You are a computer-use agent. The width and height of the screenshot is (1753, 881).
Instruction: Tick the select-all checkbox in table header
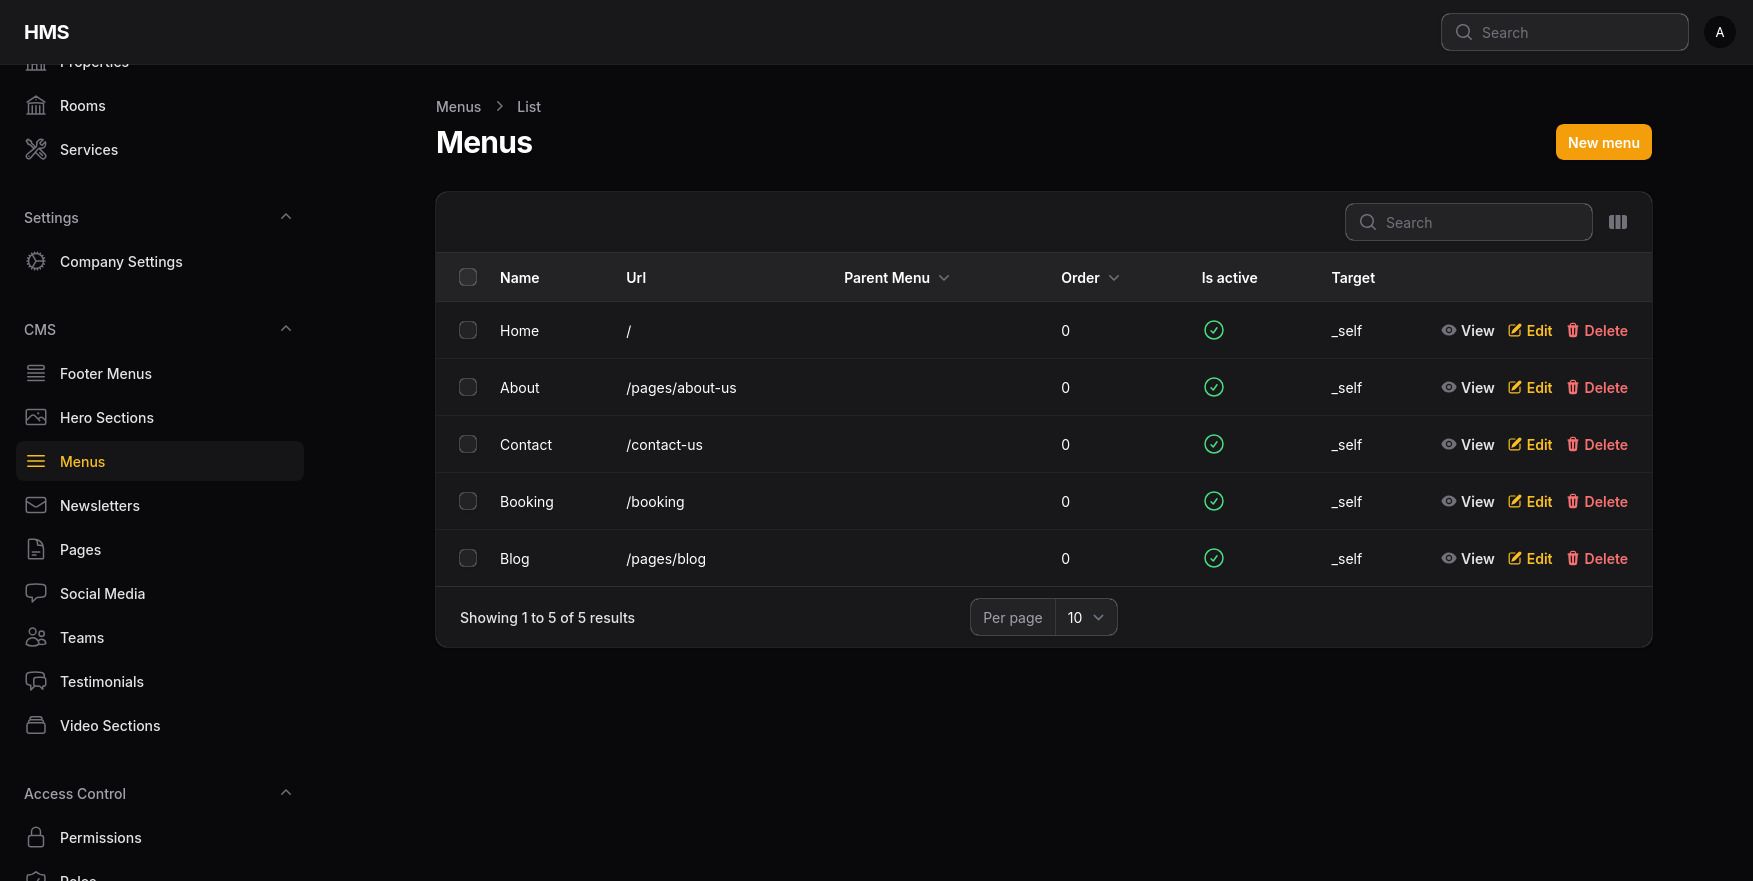pos(468,277)
